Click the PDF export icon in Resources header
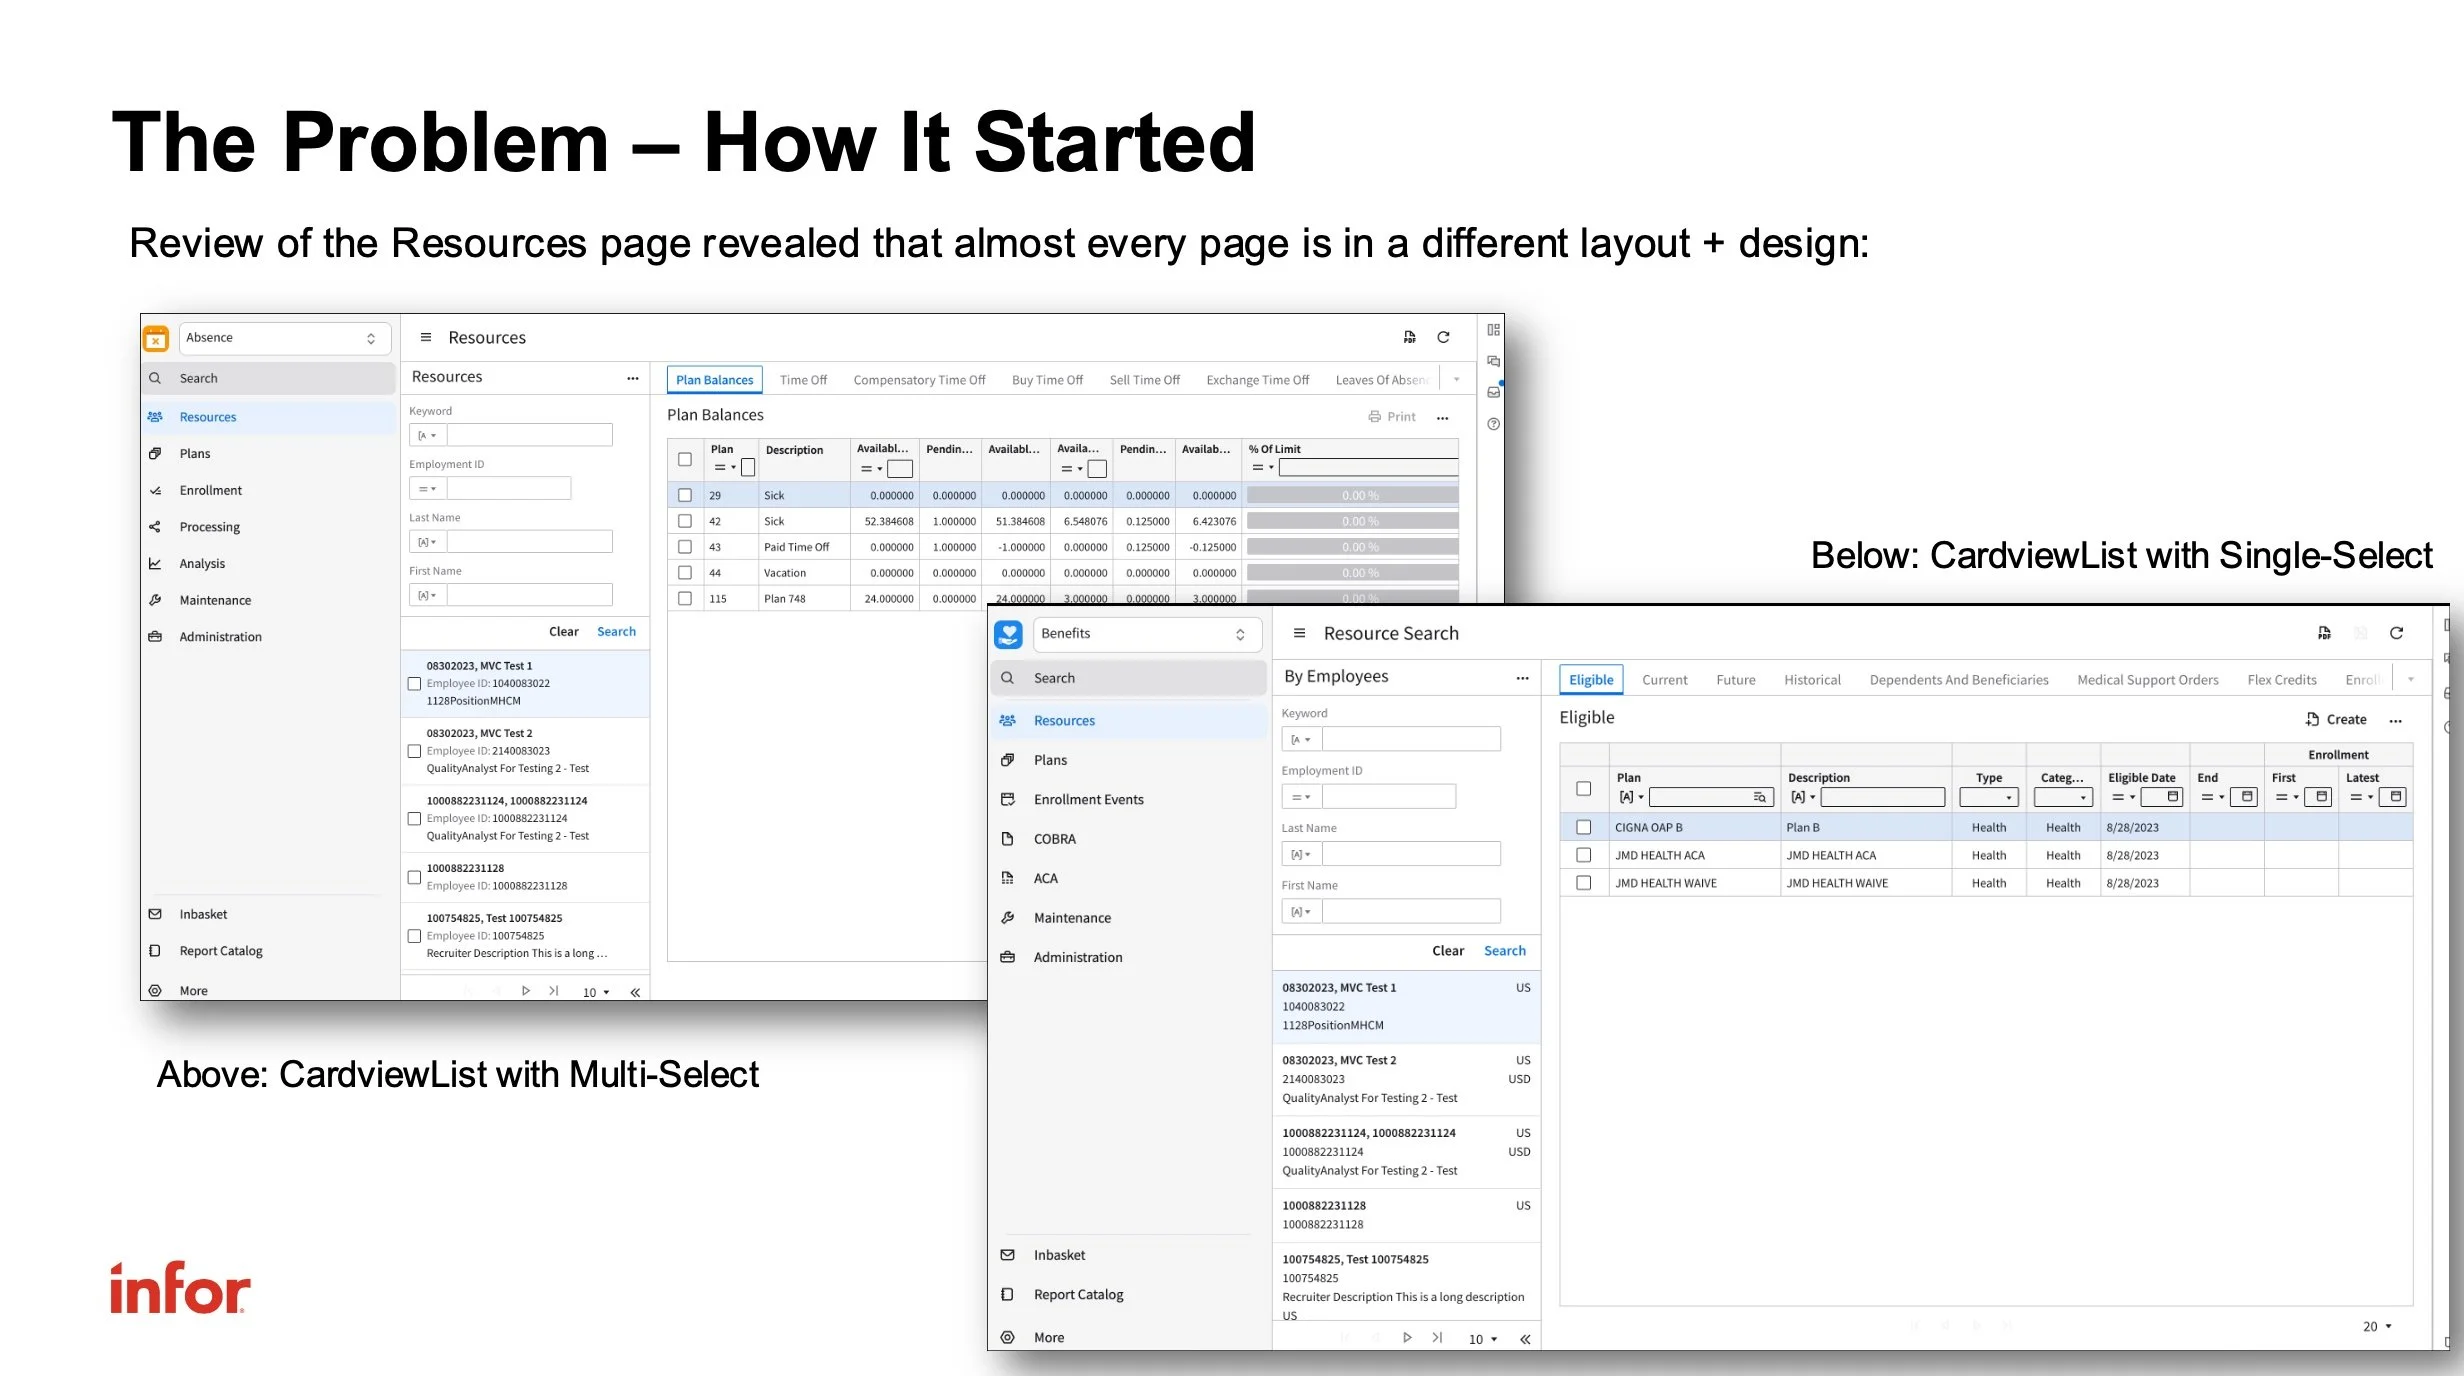This screenshot has width=2464, height=1376. 1409,337
